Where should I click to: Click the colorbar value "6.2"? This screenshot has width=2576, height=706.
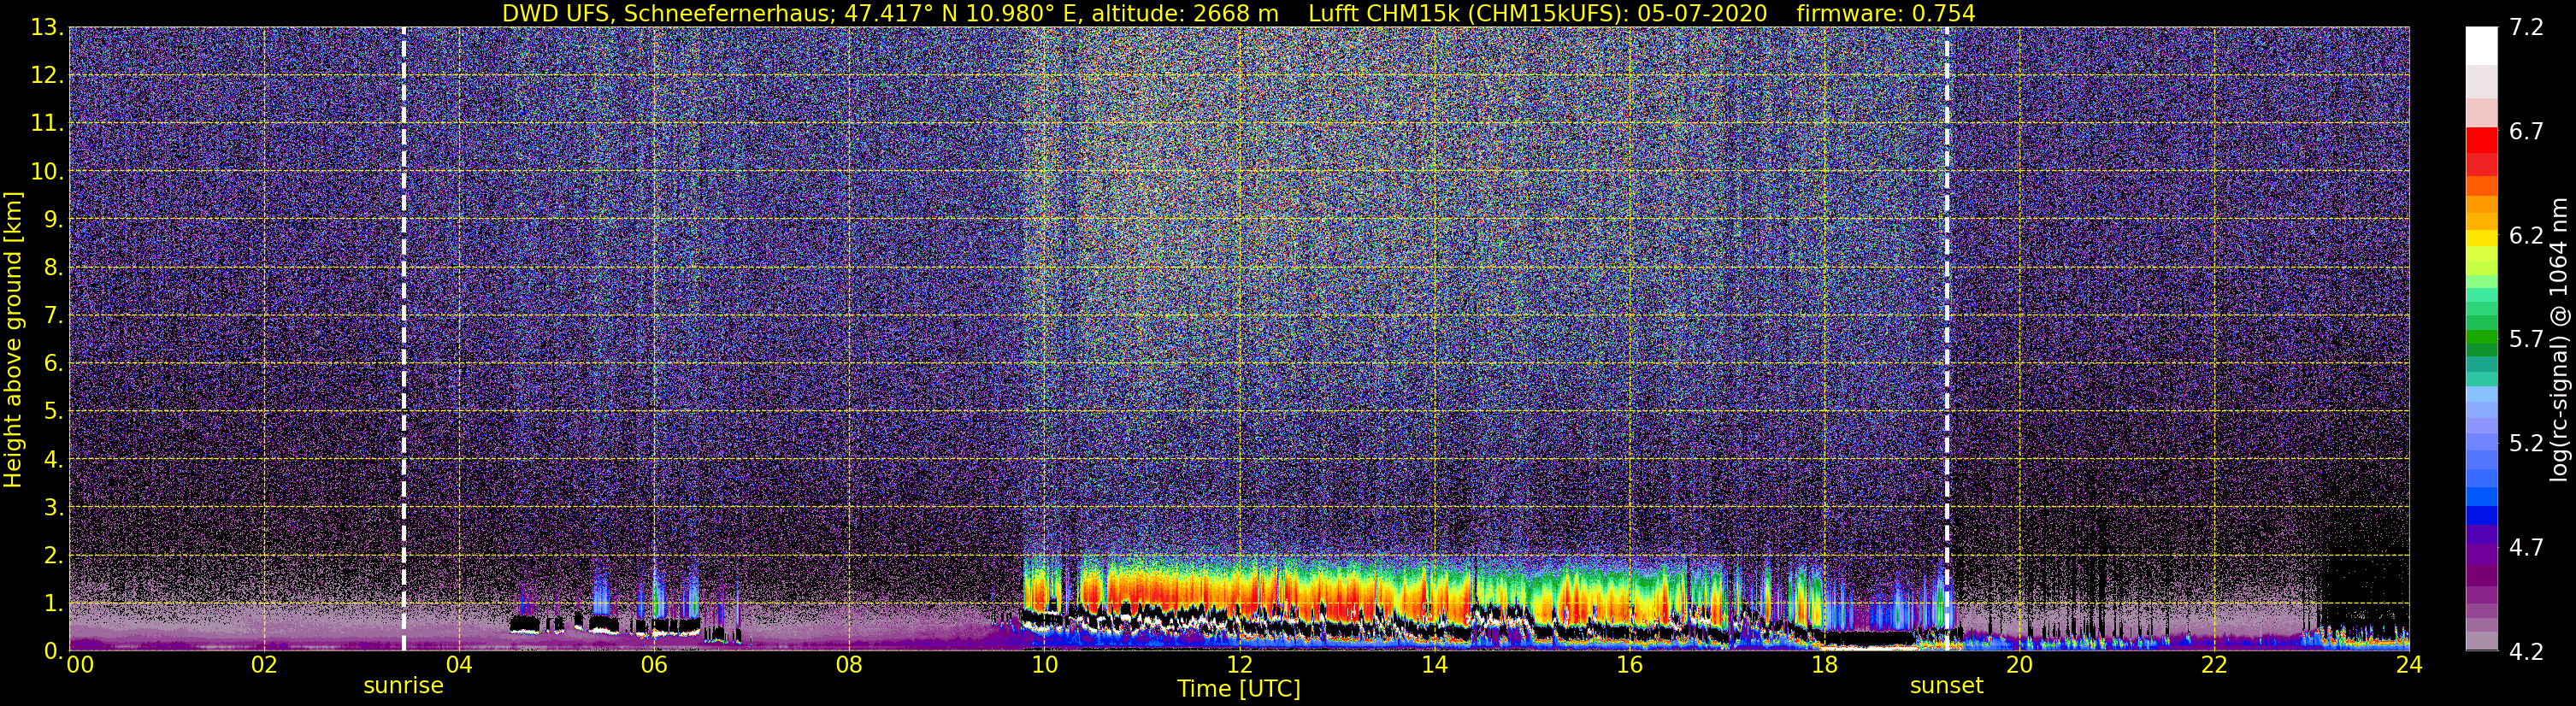point(2526,236)
